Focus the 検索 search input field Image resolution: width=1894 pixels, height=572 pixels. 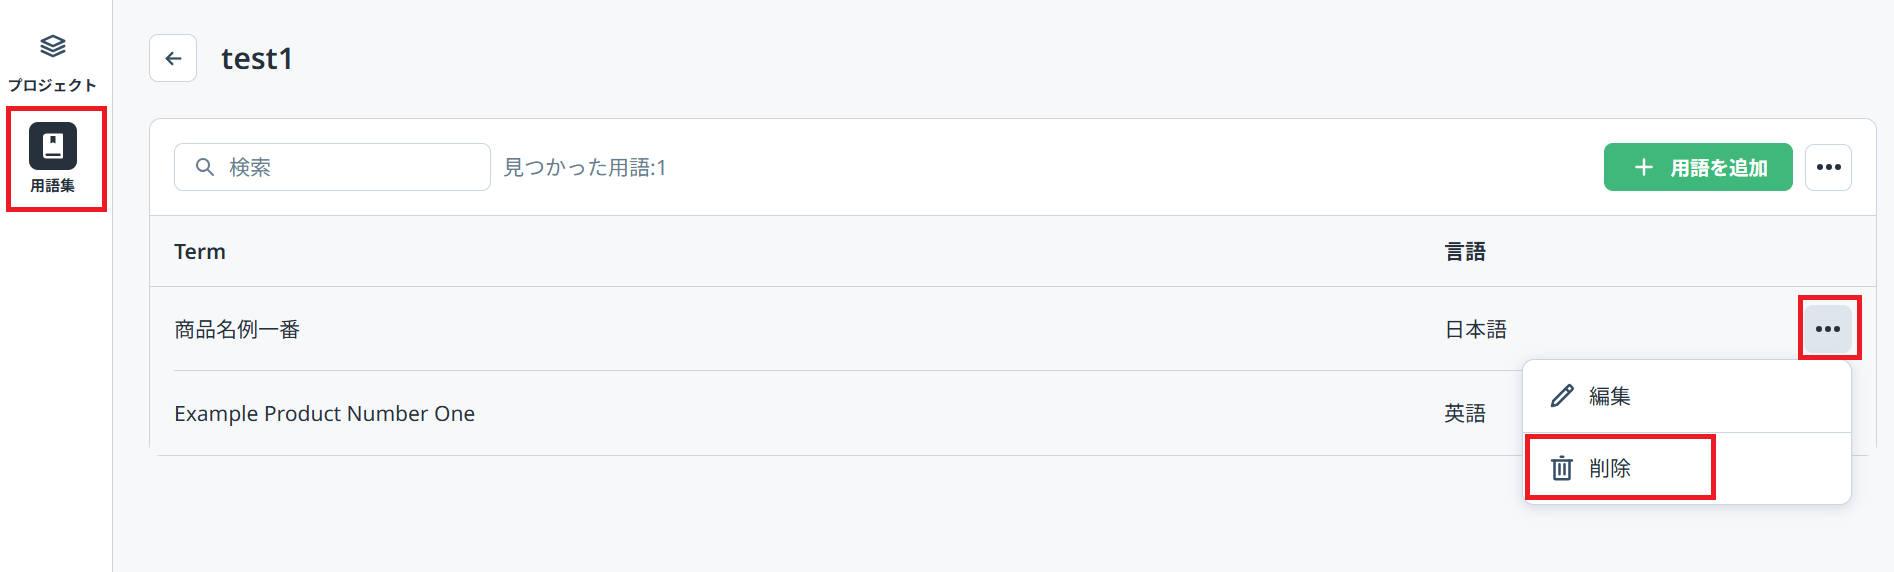click(350, 167)
